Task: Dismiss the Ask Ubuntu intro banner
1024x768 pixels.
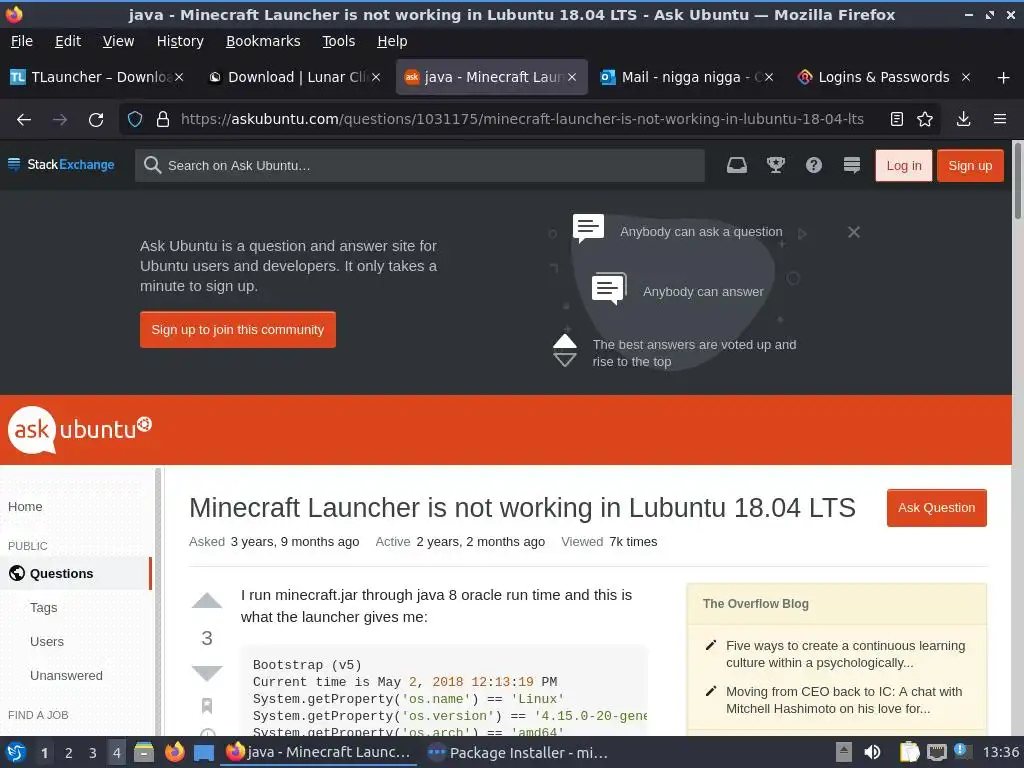Action: click(x=854, y=232)
